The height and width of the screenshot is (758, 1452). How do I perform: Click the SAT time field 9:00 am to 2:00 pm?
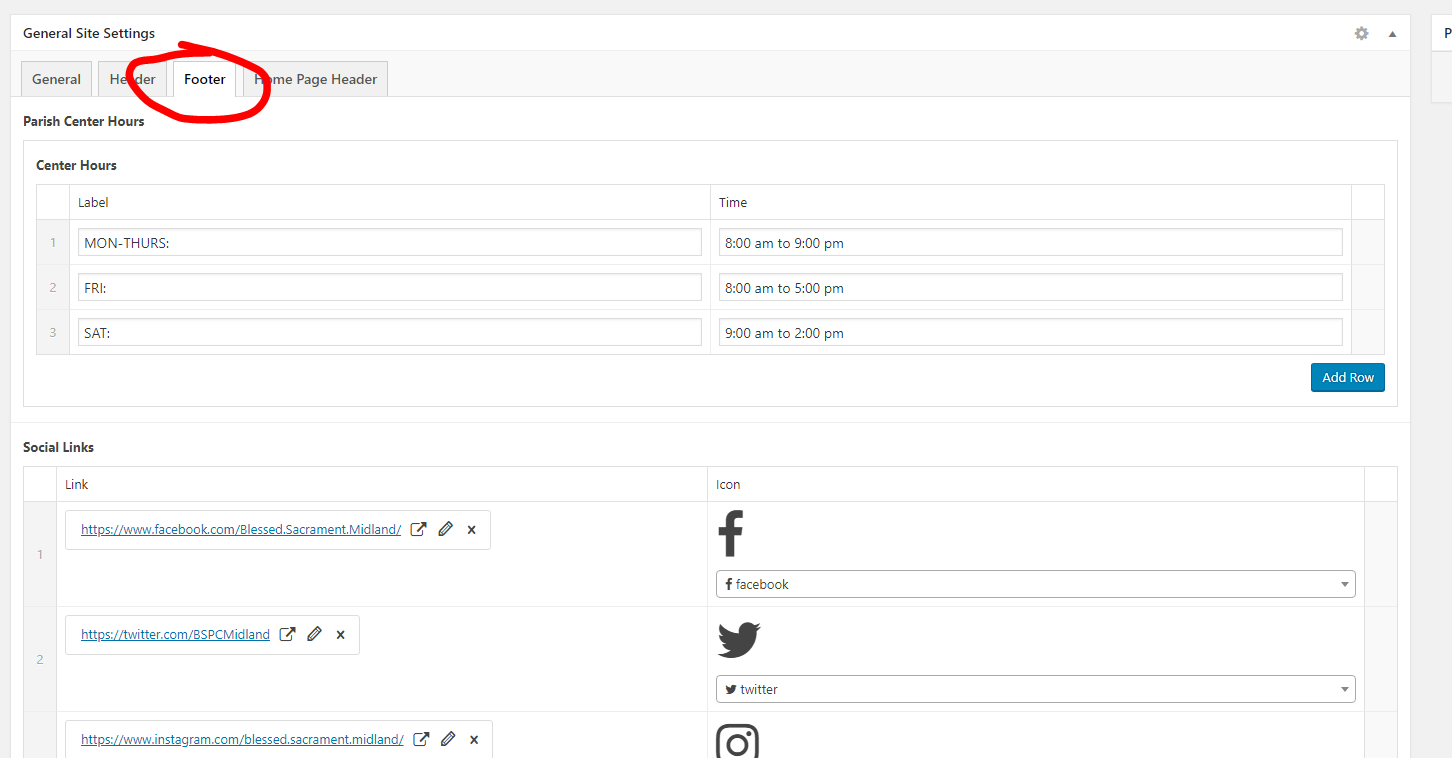(1030, 333)
